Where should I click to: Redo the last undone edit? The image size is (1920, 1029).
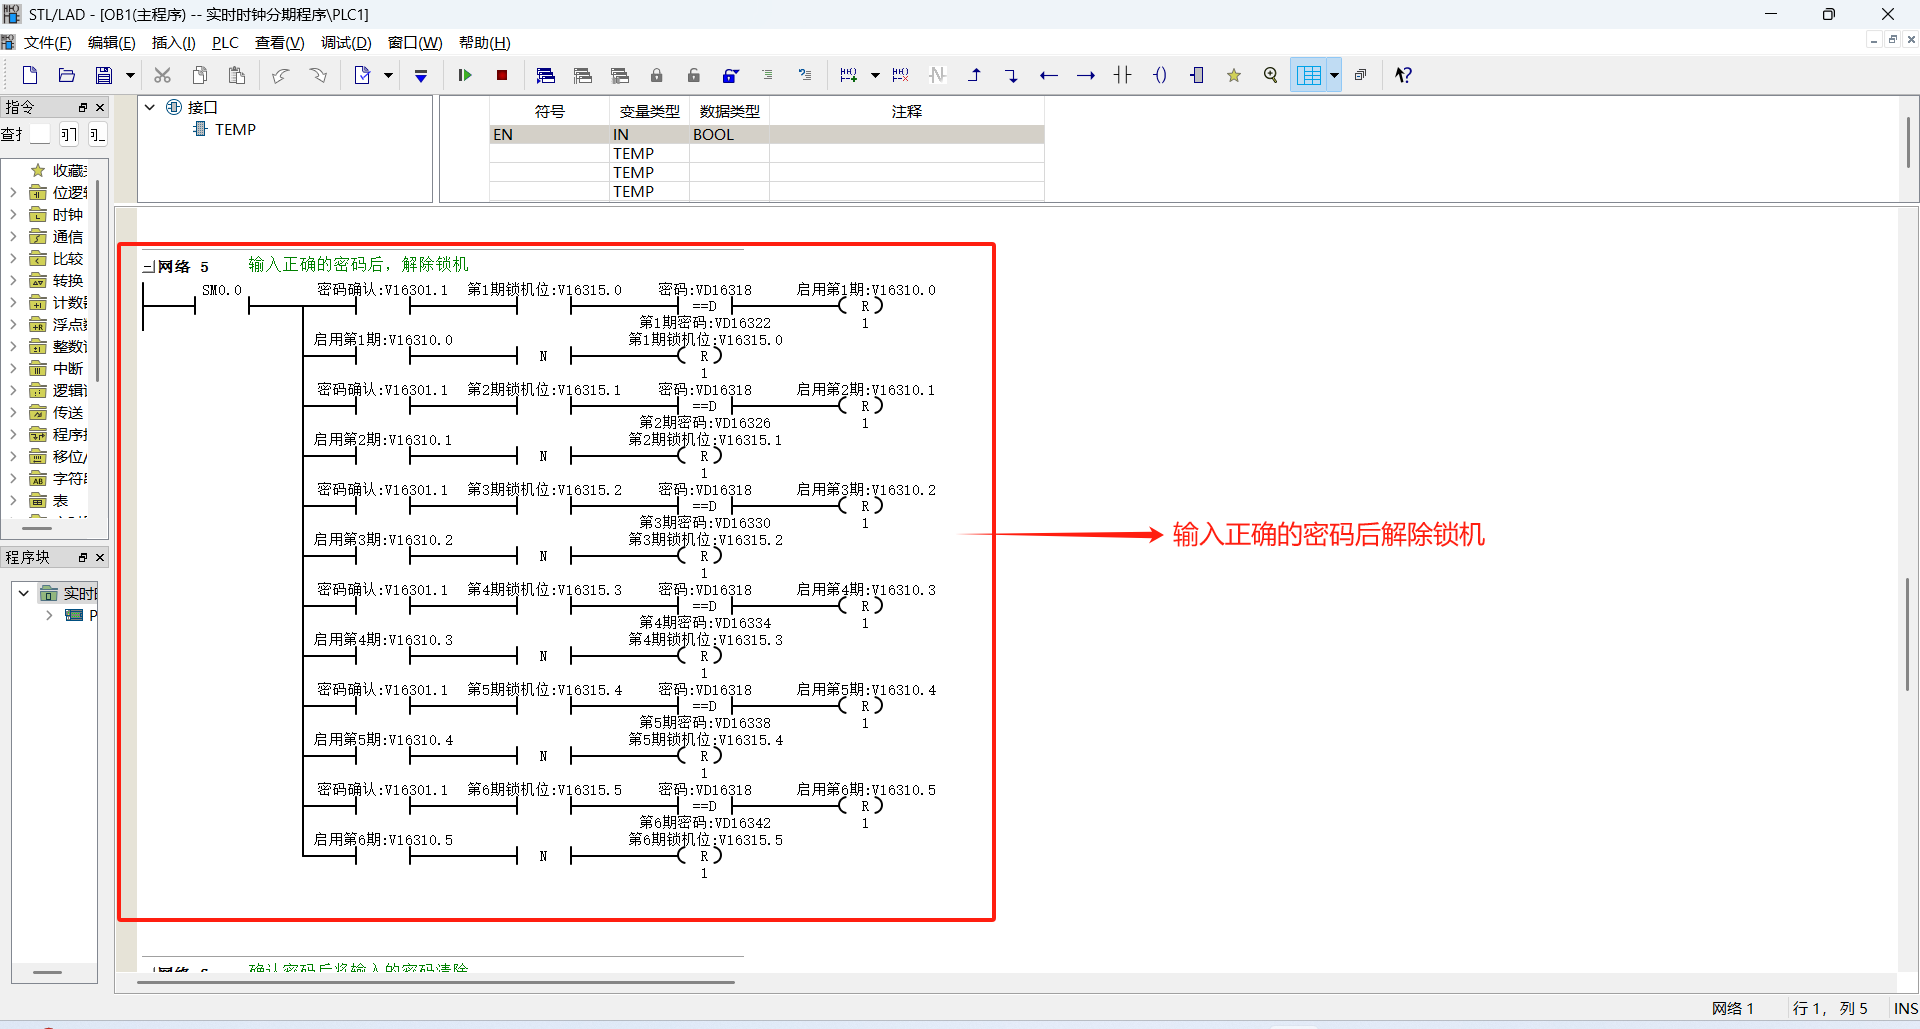pyautogui.click(x=318, y=75)
